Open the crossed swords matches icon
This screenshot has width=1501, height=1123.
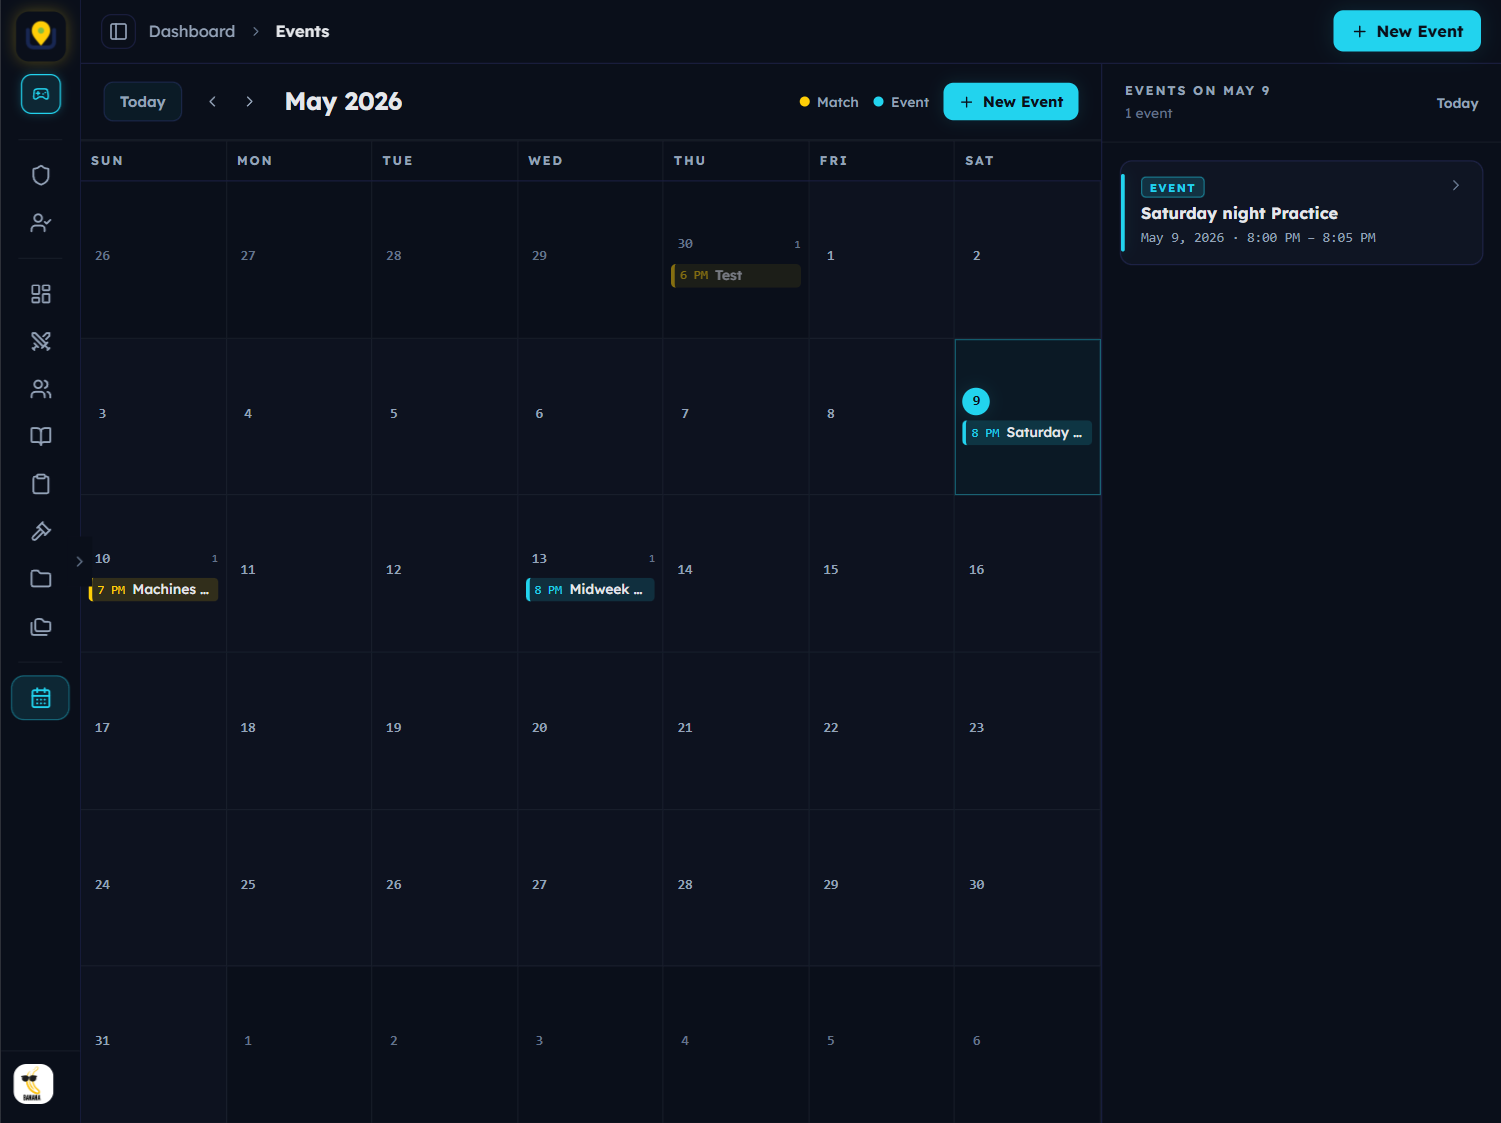pos(41,341)
